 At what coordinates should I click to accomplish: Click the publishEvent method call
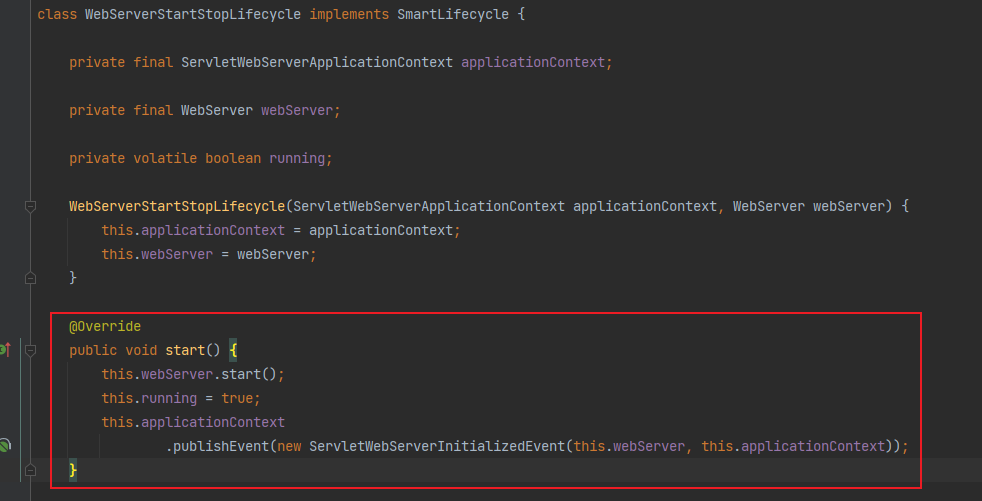pyautogui.click(x=216, y=446)
